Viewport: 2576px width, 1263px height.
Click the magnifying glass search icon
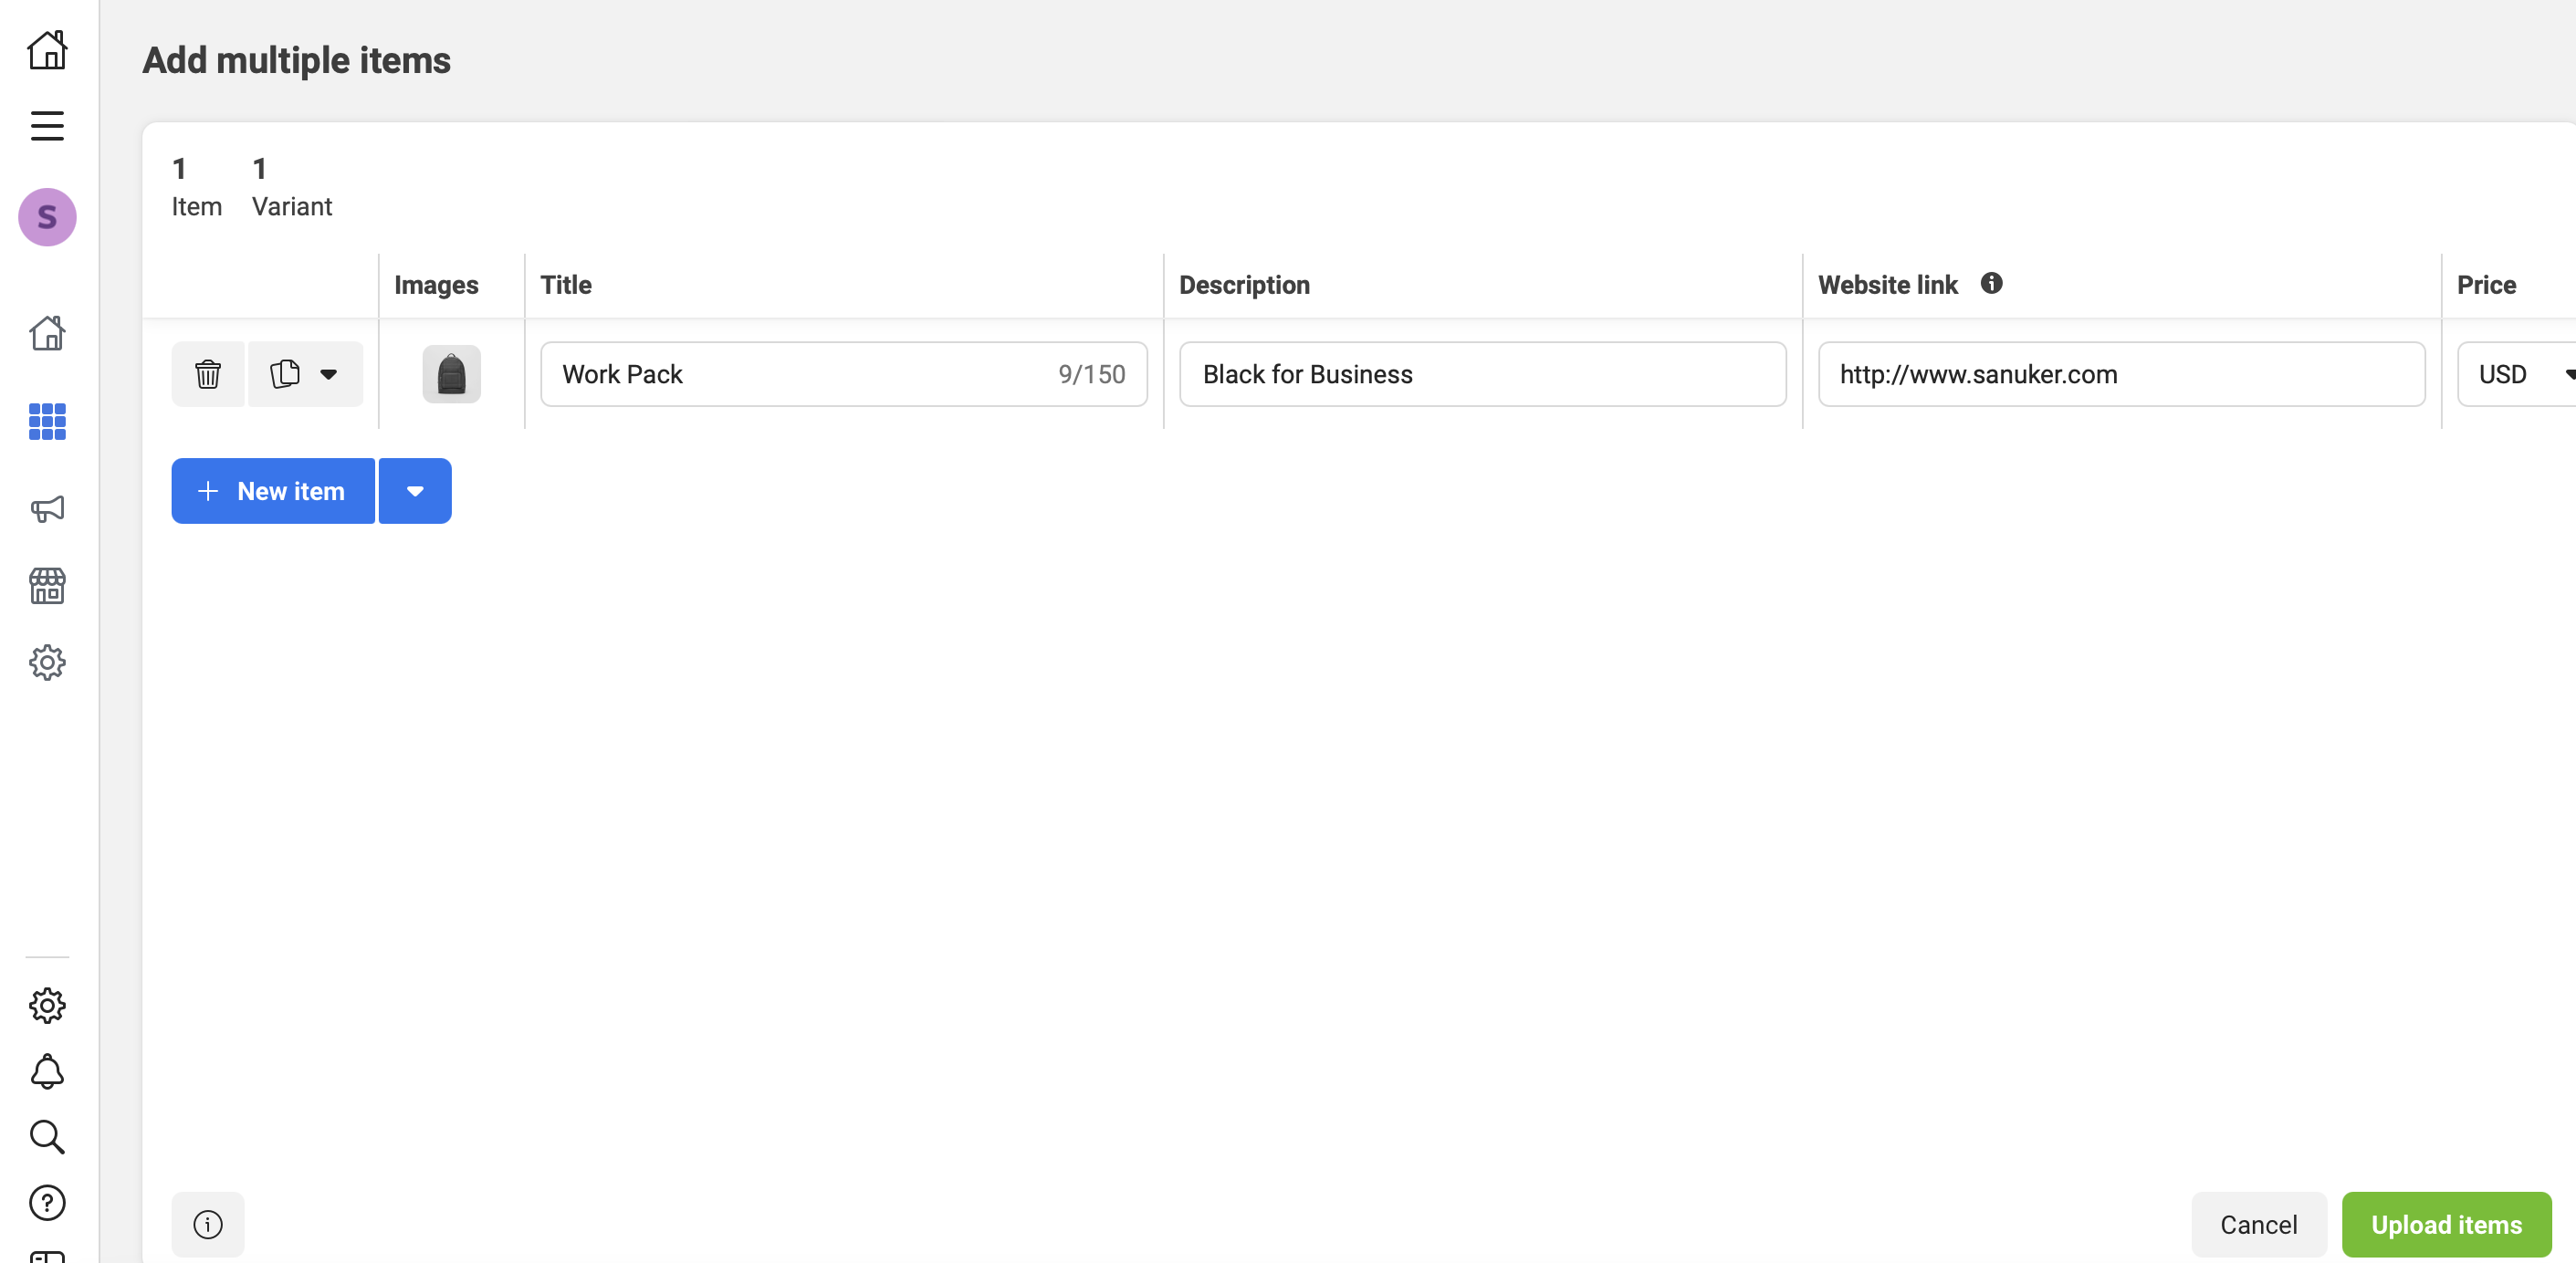click(x=47, y=1137)
